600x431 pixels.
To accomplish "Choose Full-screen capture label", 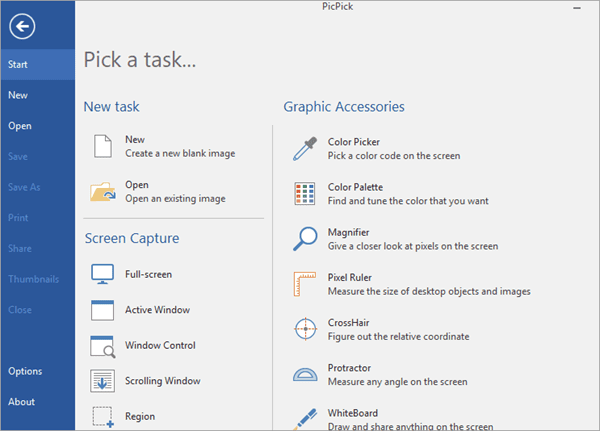I will tap(148, 274).
